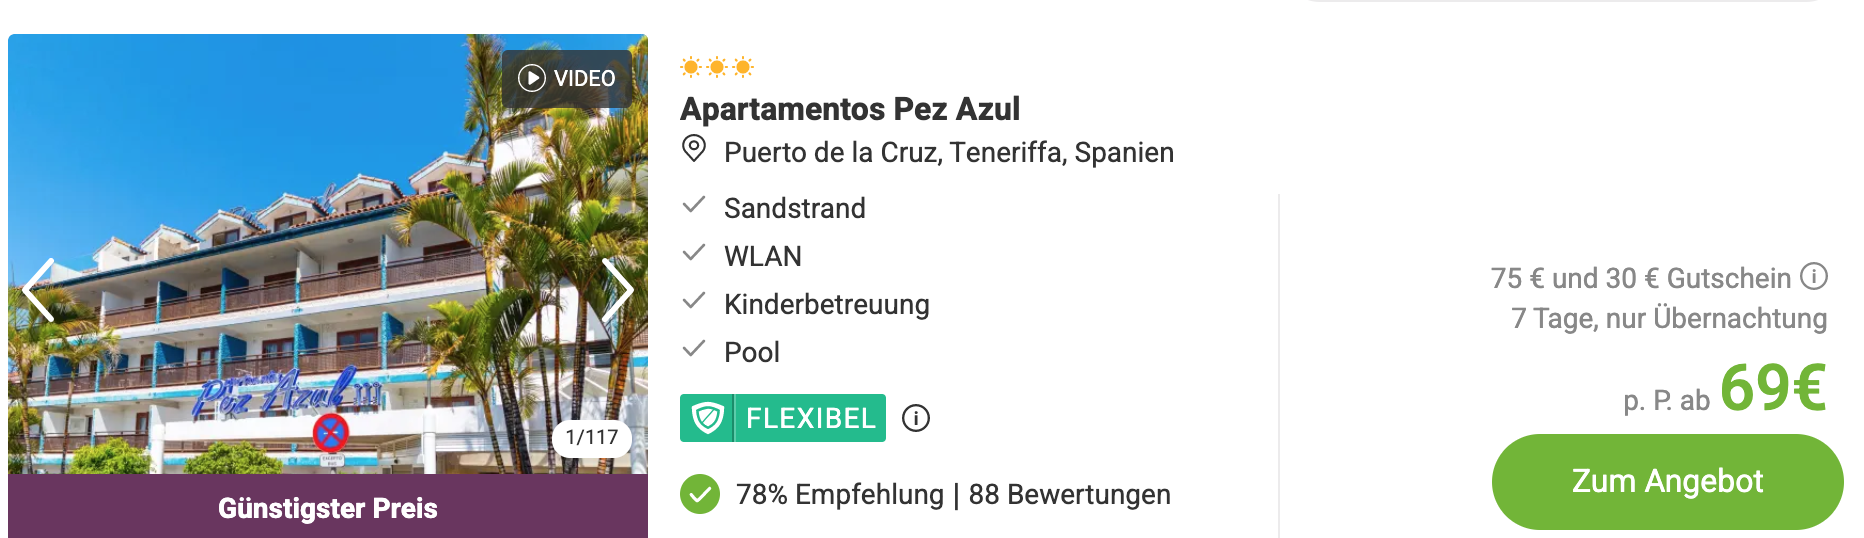Open info icon beside Gutschein text

pyautogui.click(x=1814, y=276)
